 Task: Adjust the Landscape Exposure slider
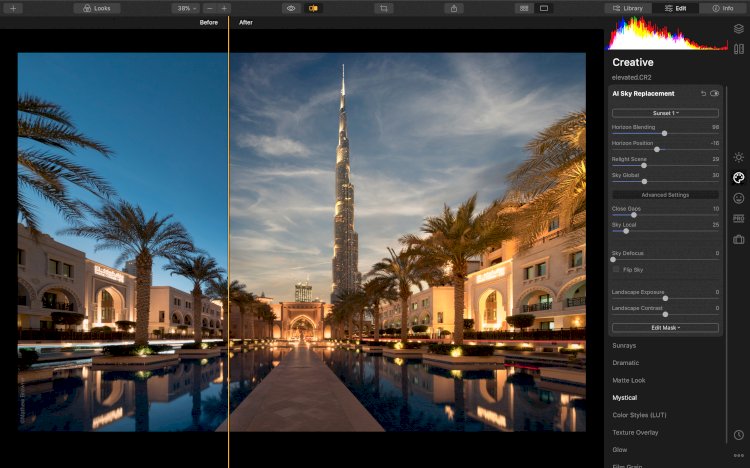(x=665, y=298)
